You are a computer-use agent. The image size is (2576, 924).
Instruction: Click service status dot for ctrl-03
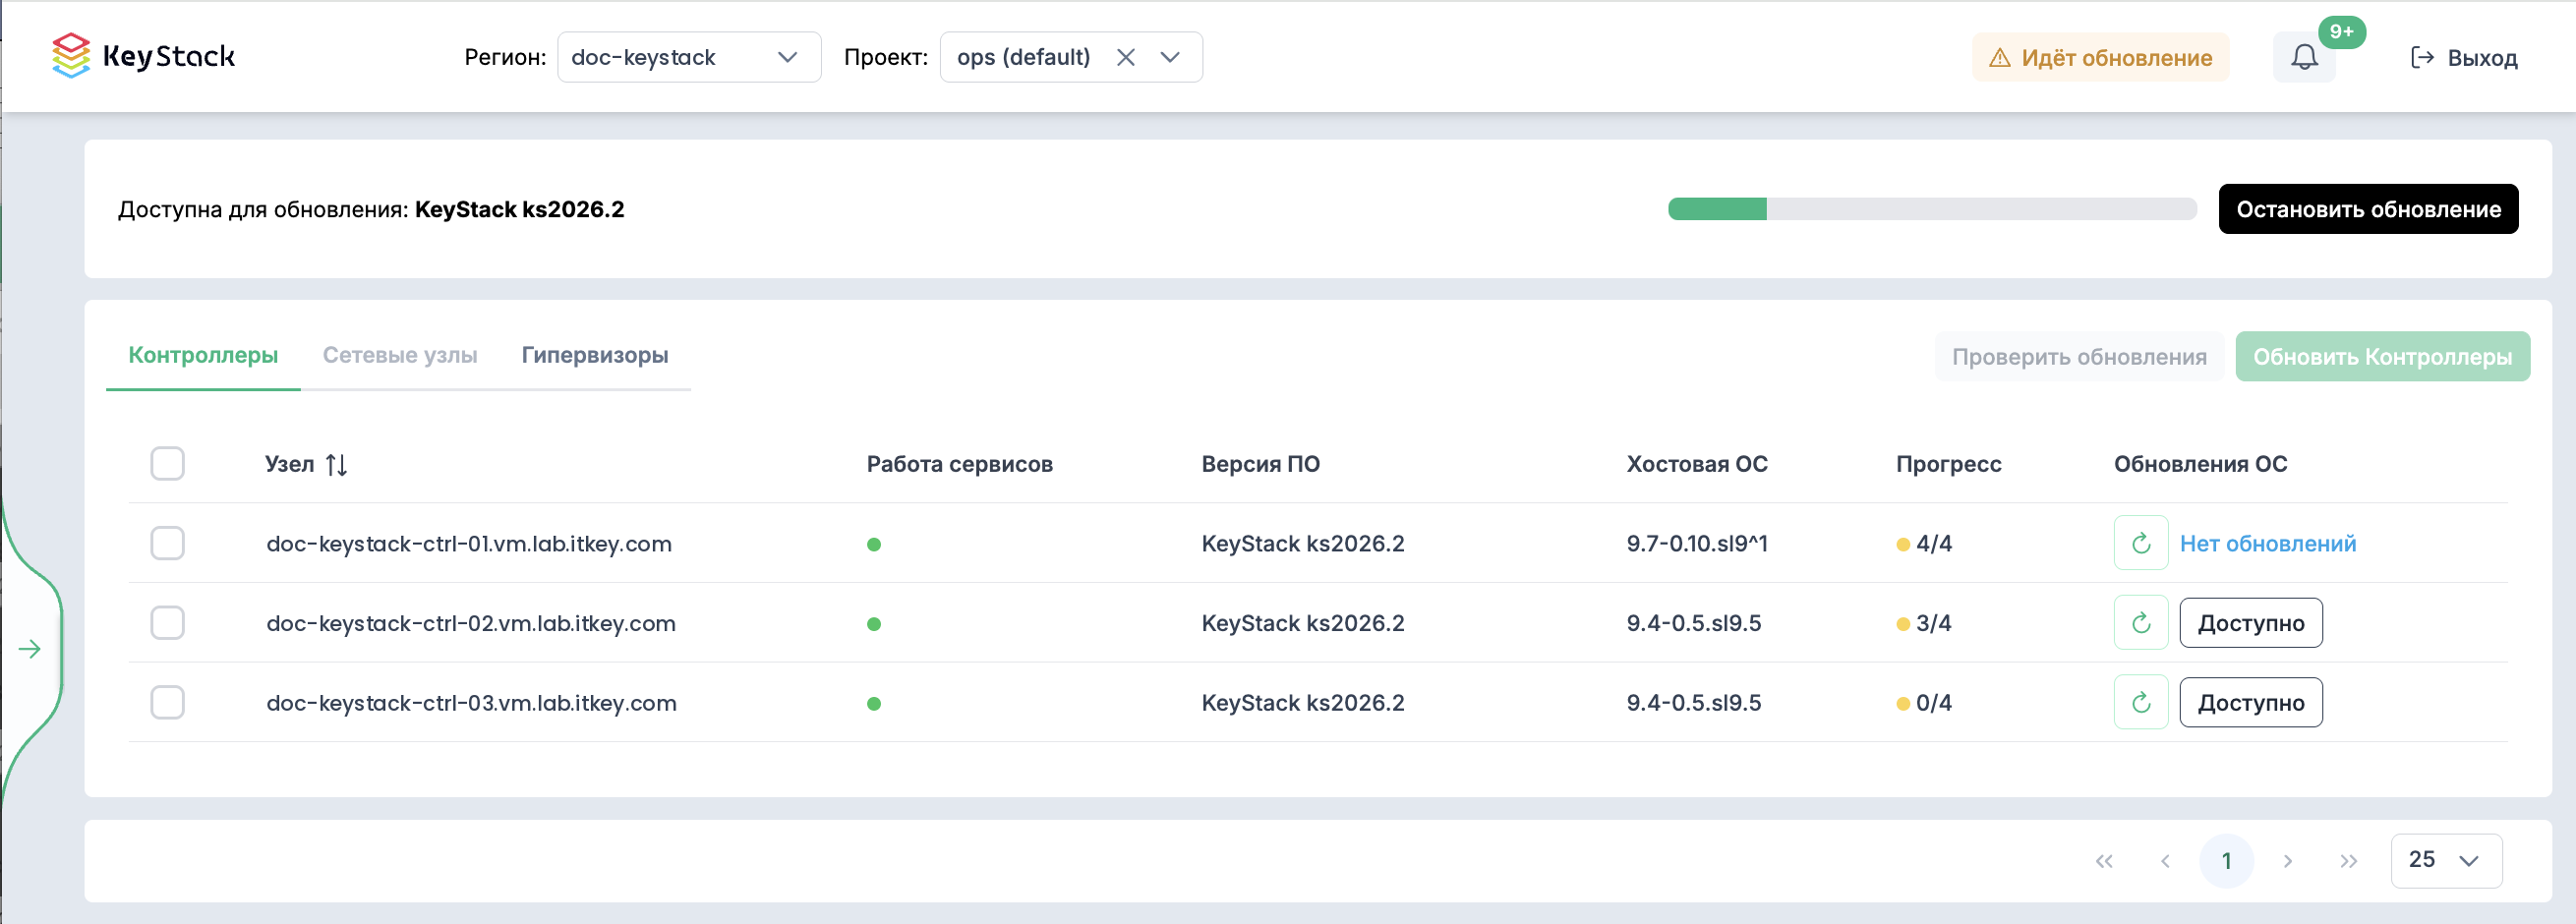[873, 704]
